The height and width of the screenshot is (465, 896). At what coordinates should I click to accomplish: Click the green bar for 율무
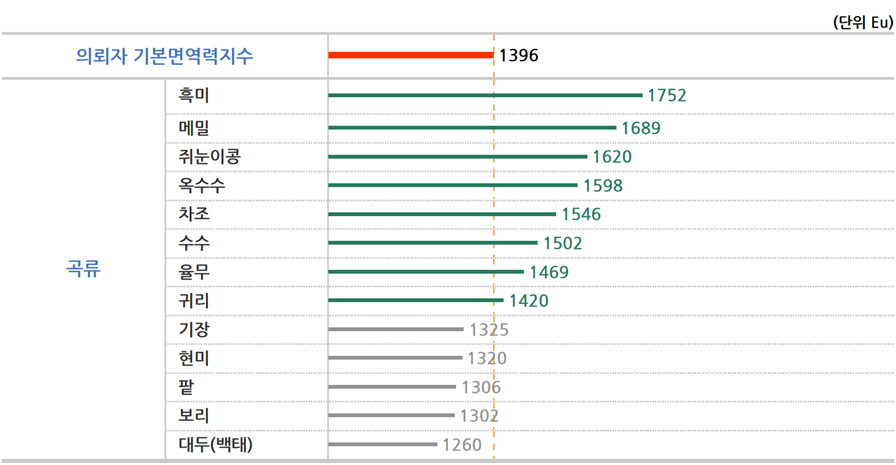pos(426,272)
